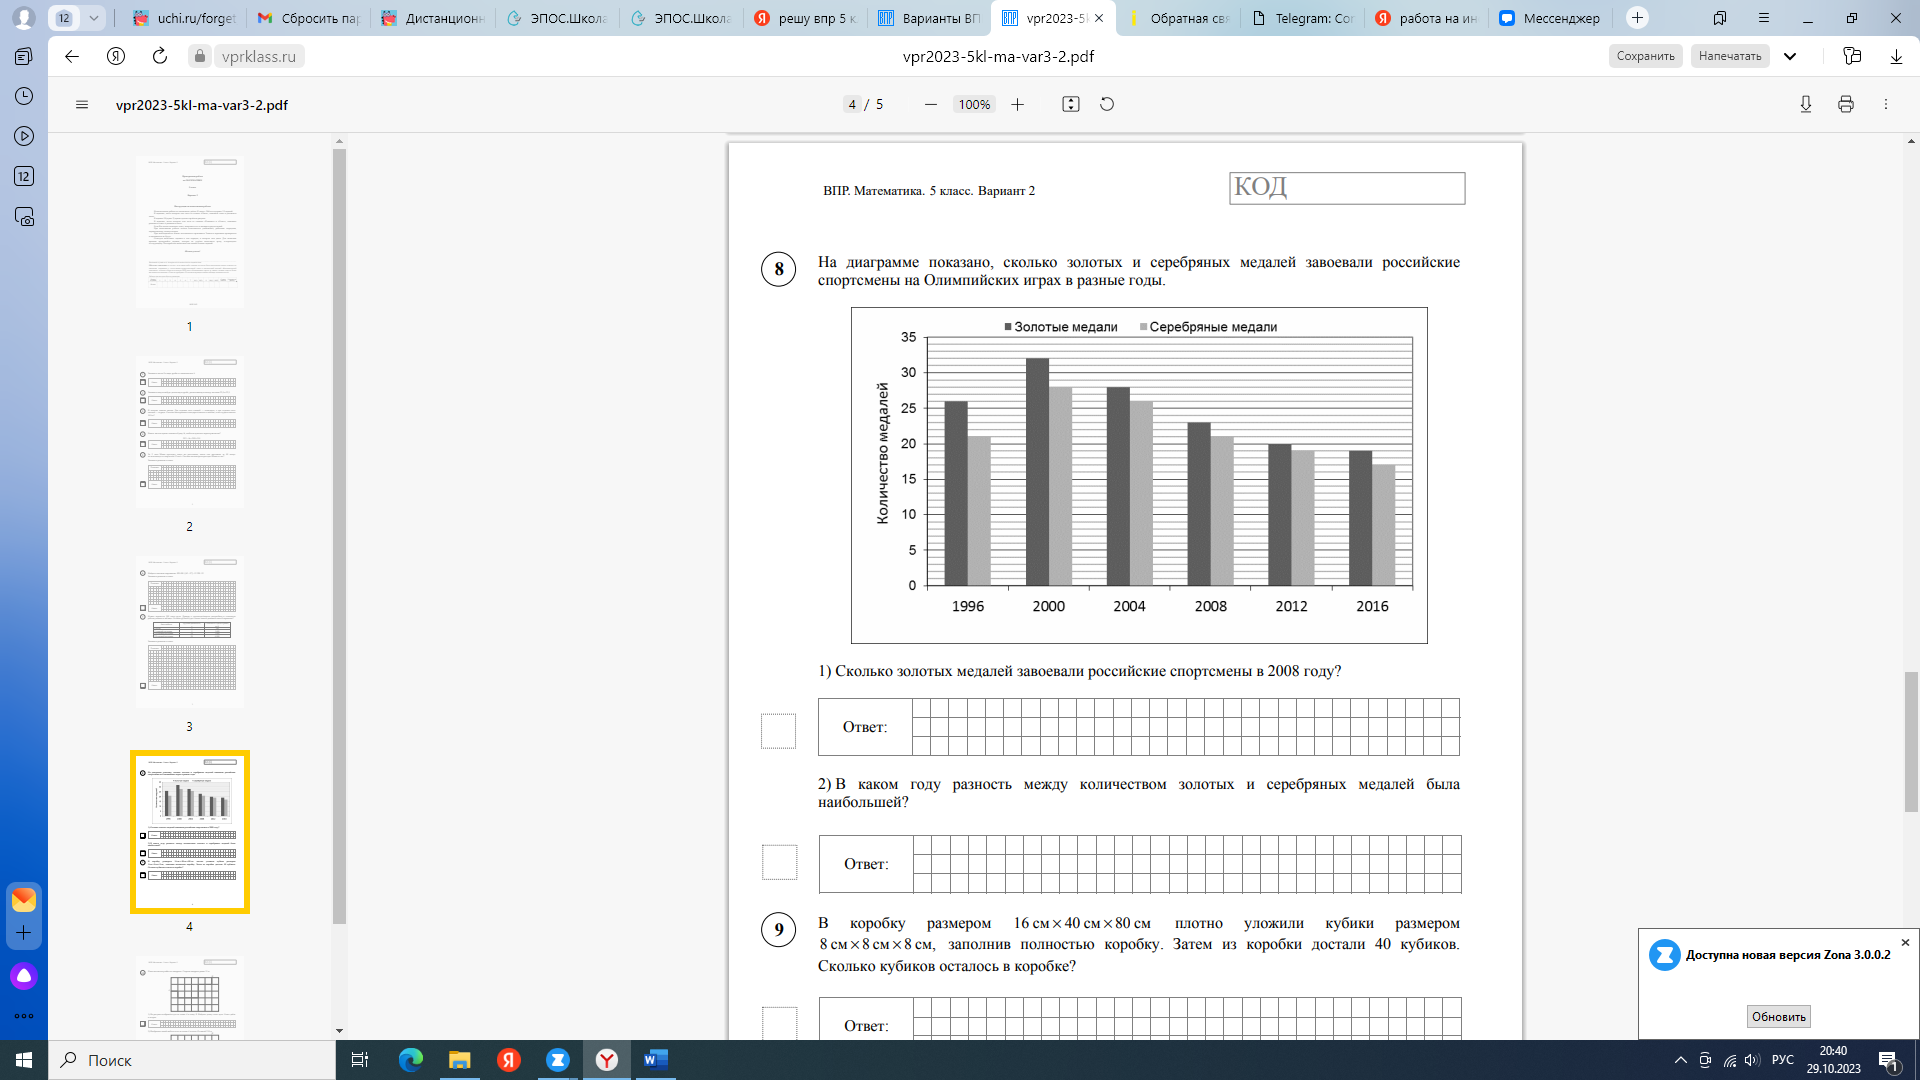1920x1080 pixels.
Task: Click the Сохранить button
Action: pos(1645,56)
